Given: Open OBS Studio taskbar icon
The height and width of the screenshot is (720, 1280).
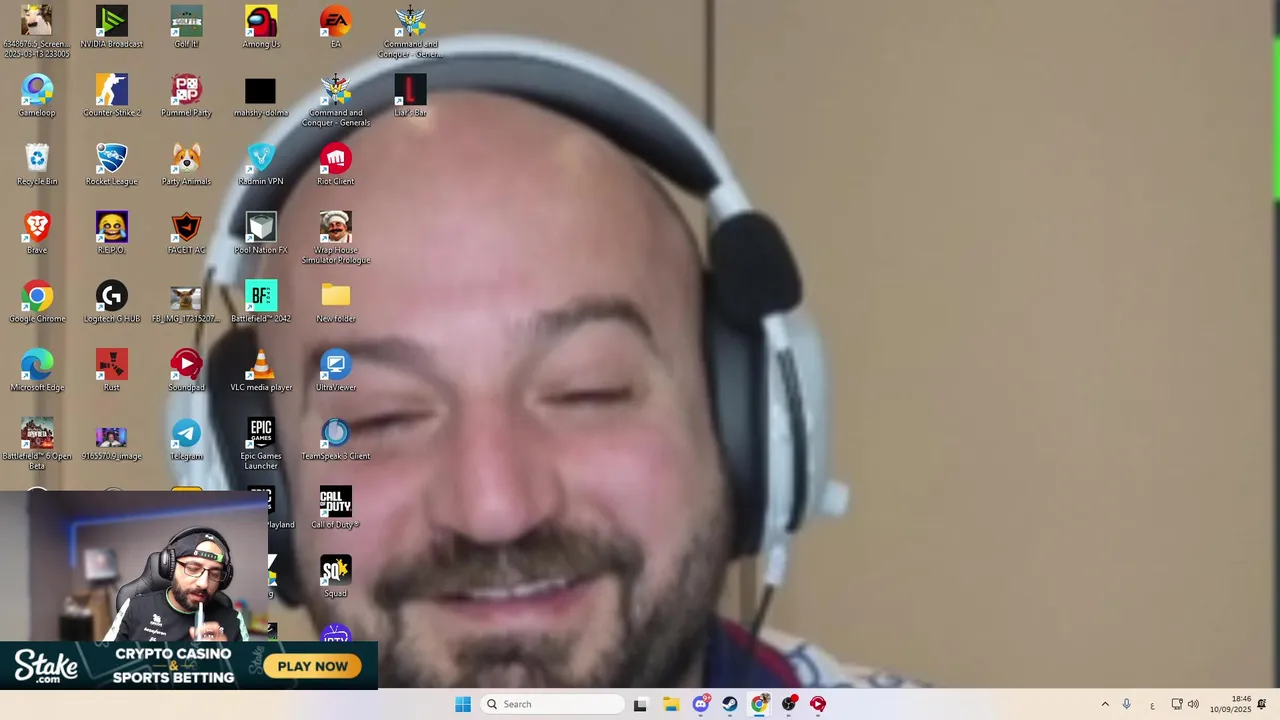Looking at the screenshot, I should point(789,704).
